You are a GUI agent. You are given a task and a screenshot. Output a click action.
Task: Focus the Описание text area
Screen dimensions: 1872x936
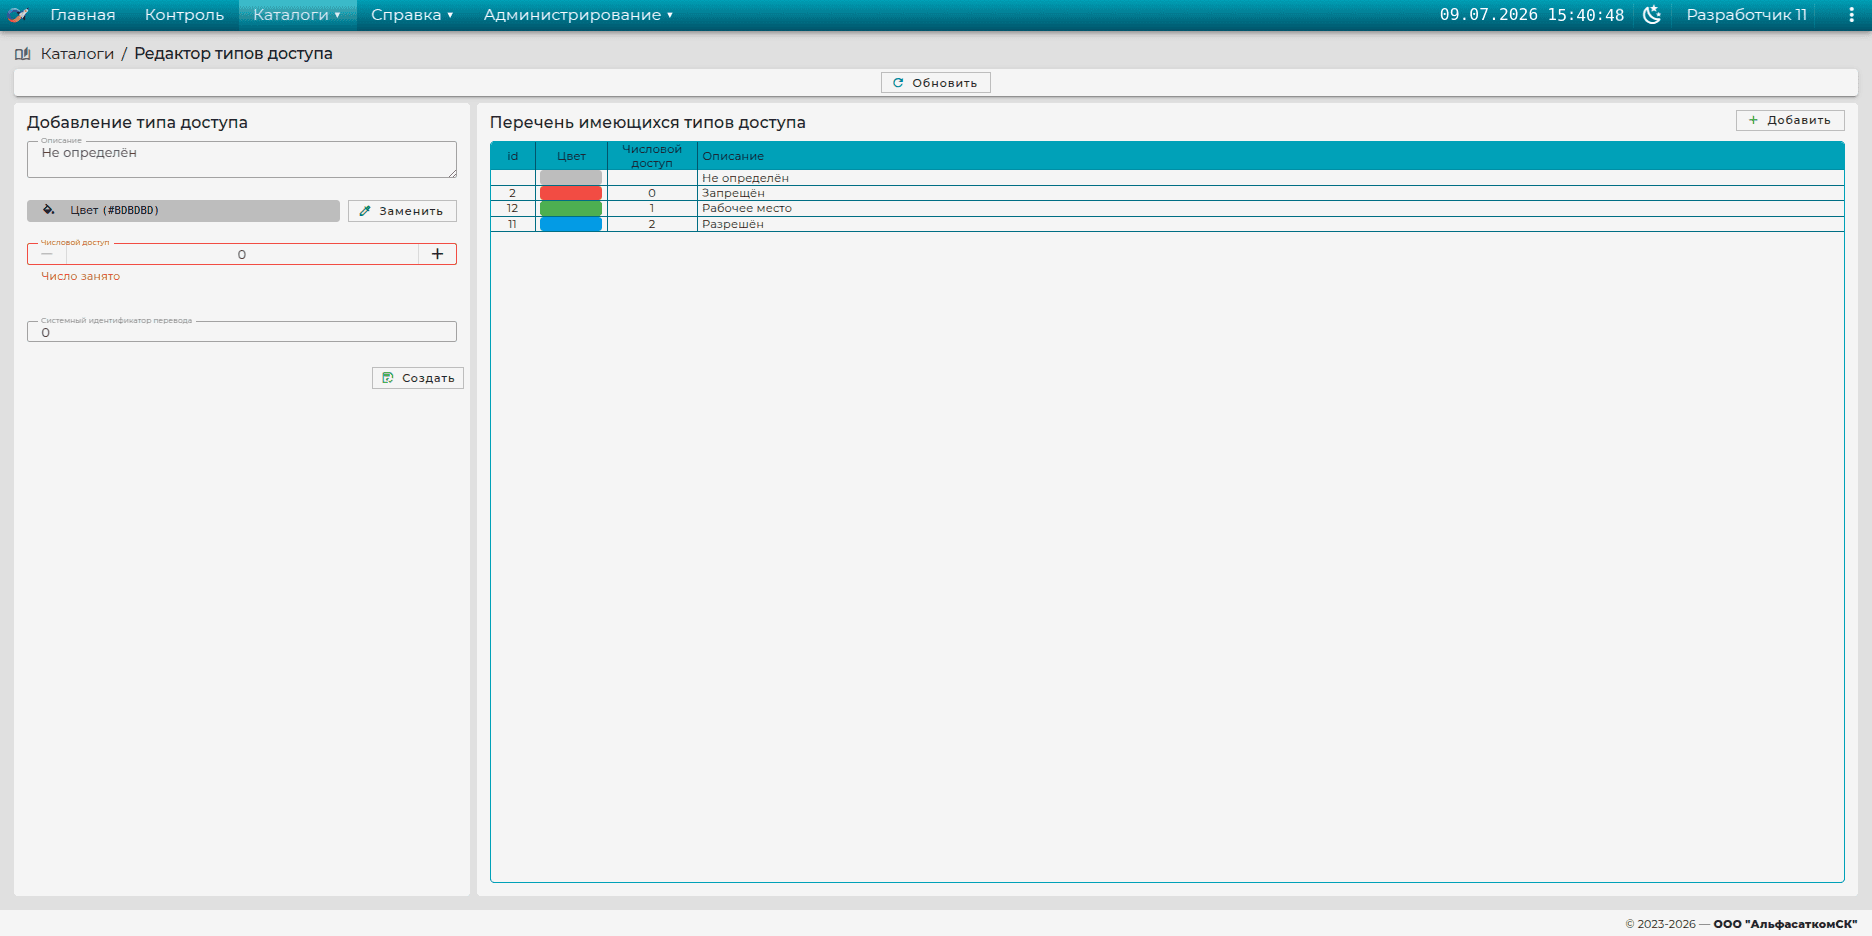pyautogui.click(x=242, y=160)
